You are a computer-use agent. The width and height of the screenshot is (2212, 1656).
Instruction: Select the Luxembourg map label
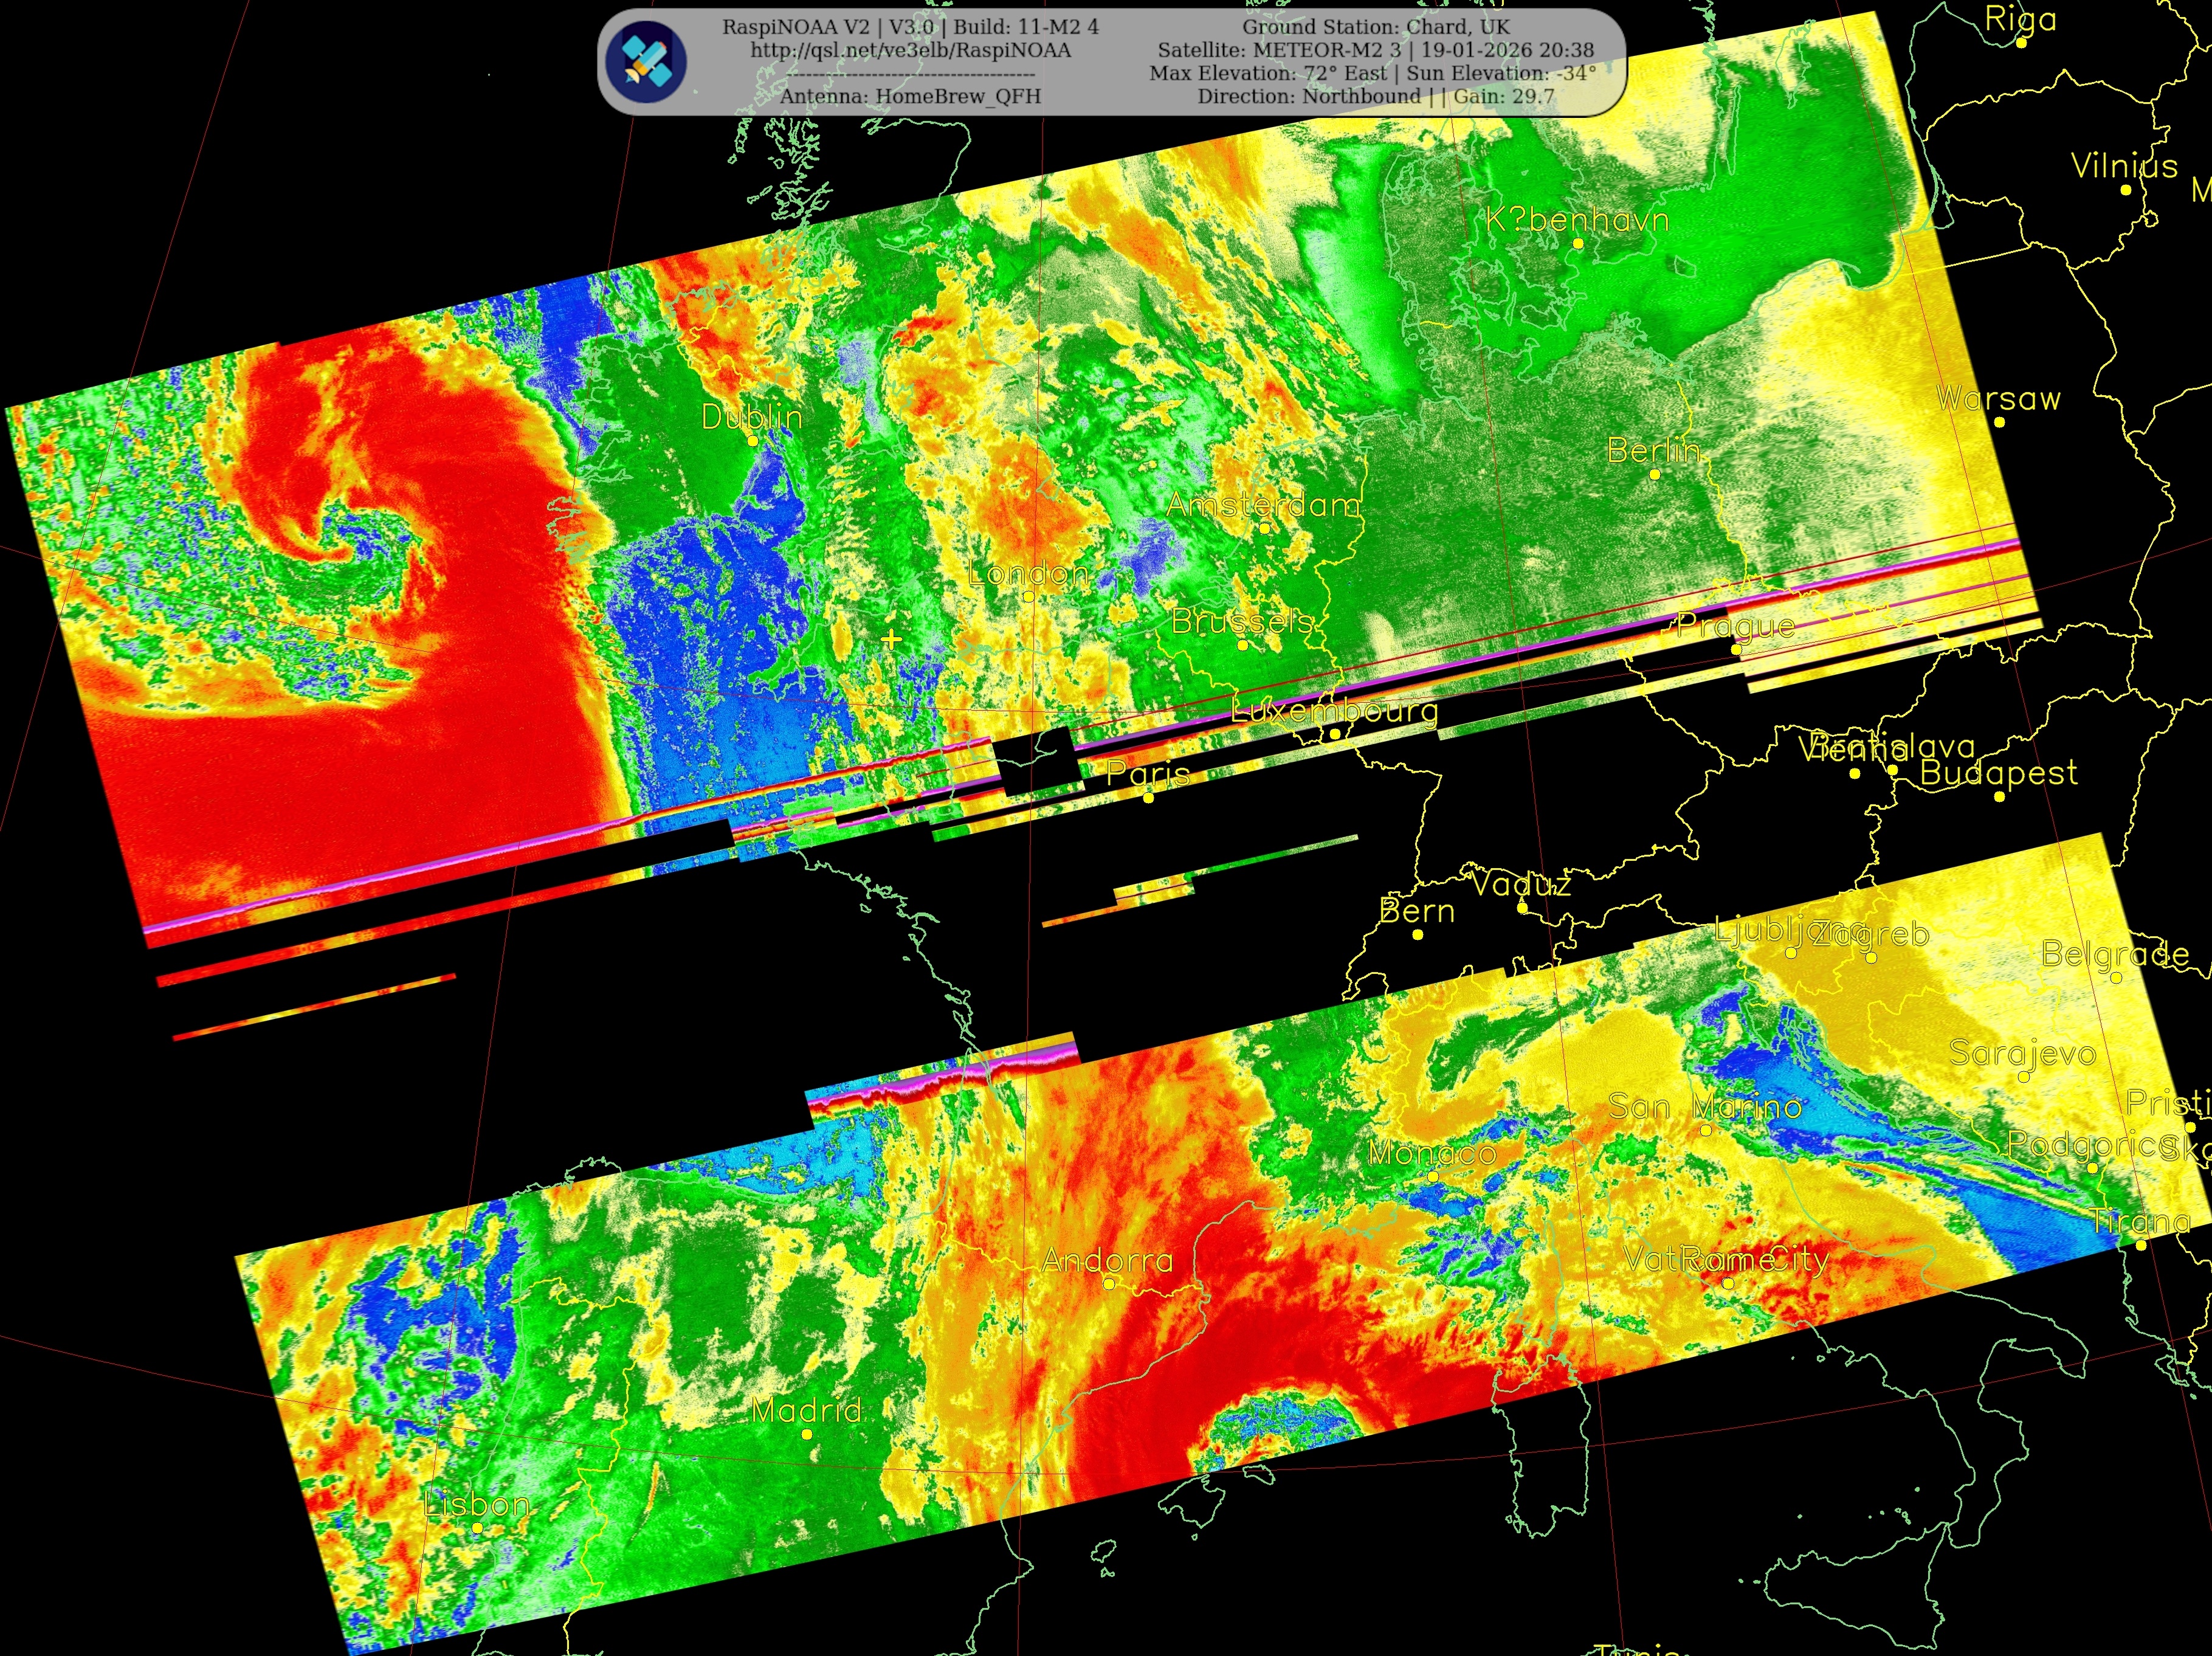click(1334, 711)
